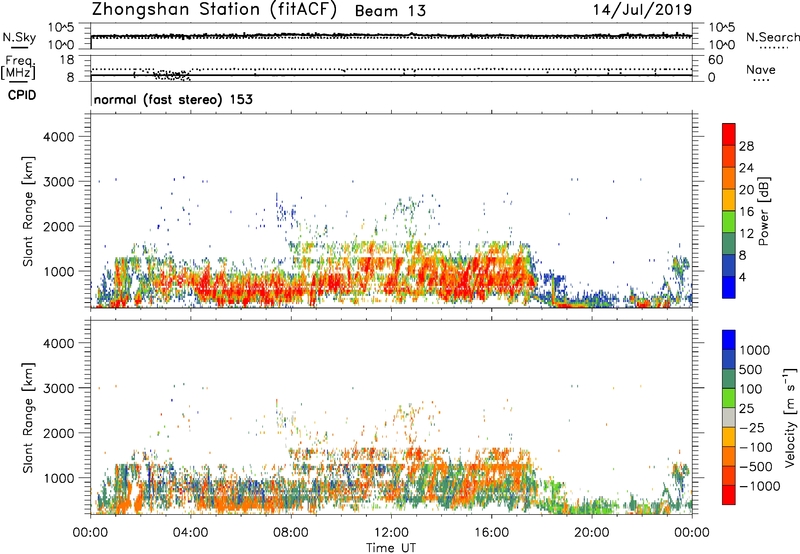Click the 'CPID' row label

22,95
